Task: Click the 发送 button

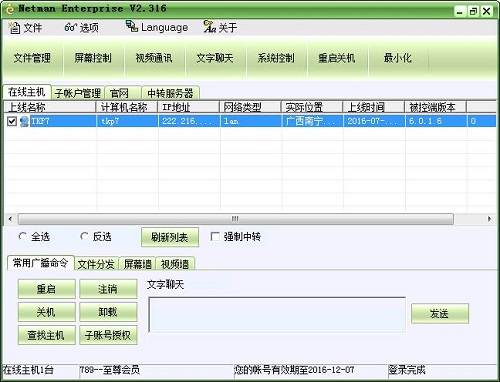Action: click(x=440, y=313)
